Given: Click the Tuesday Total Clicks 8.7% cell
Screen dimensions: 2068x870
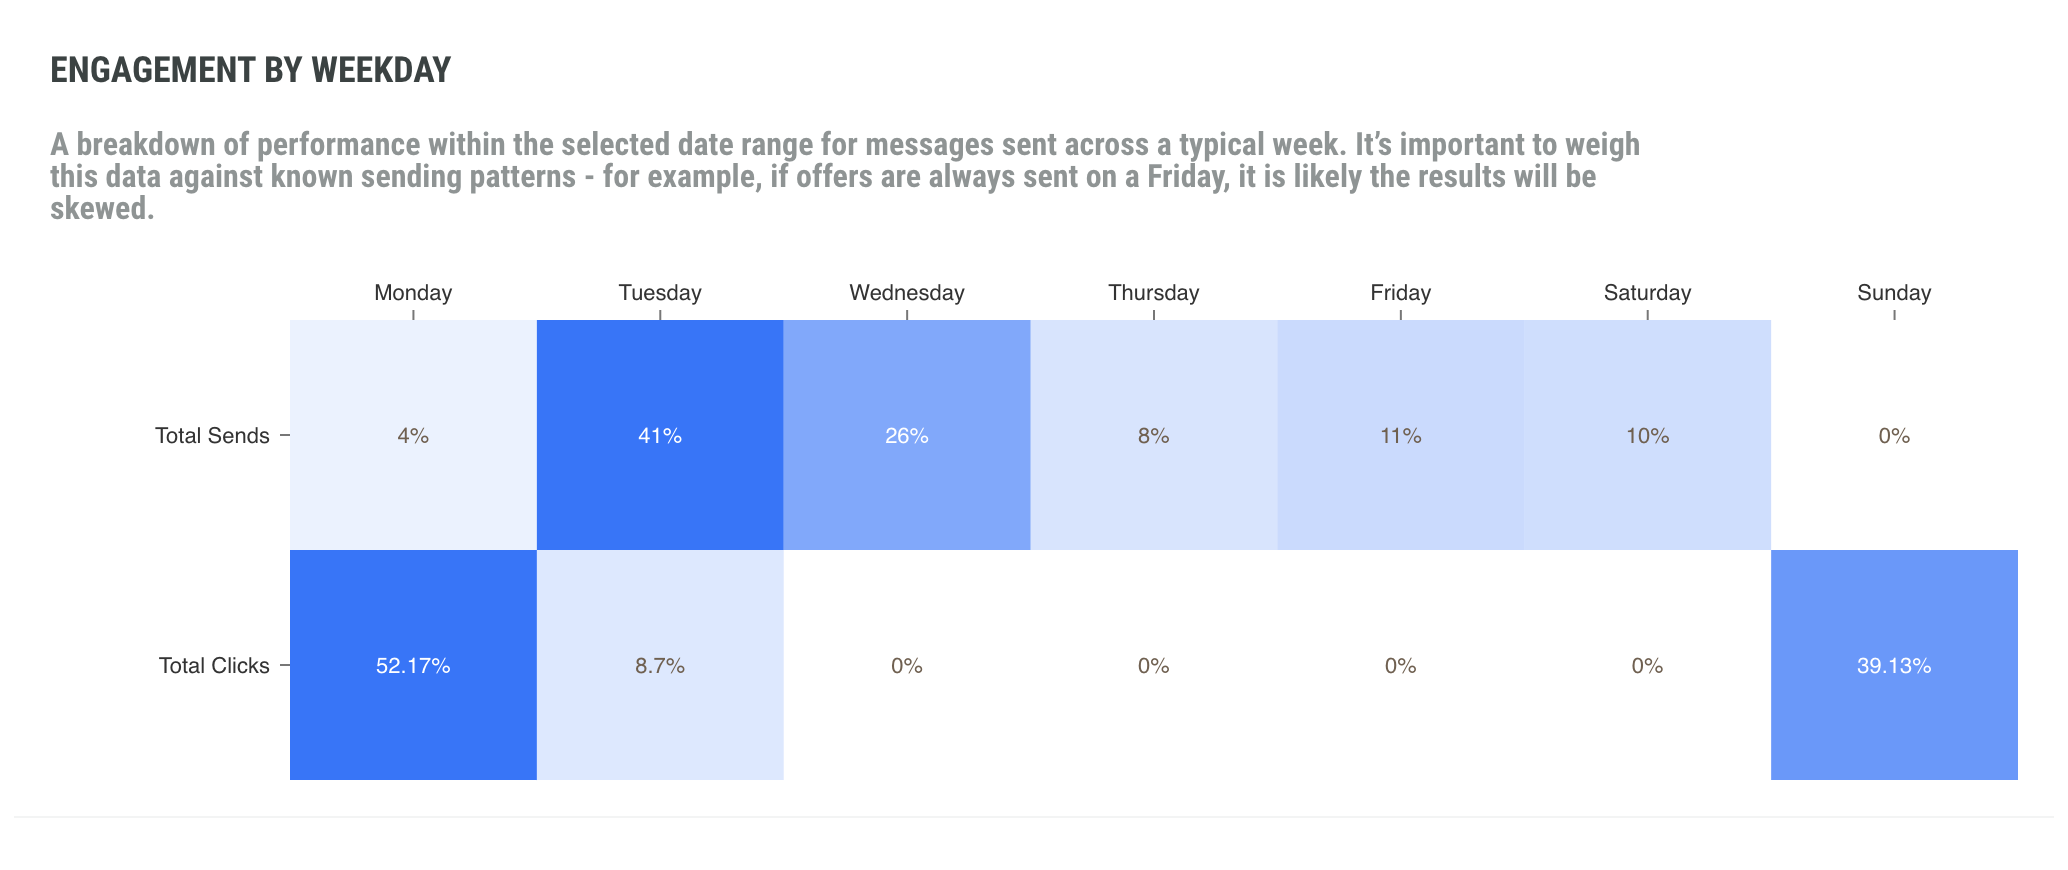Looking at the screenshot, I should tap(660, 665).
